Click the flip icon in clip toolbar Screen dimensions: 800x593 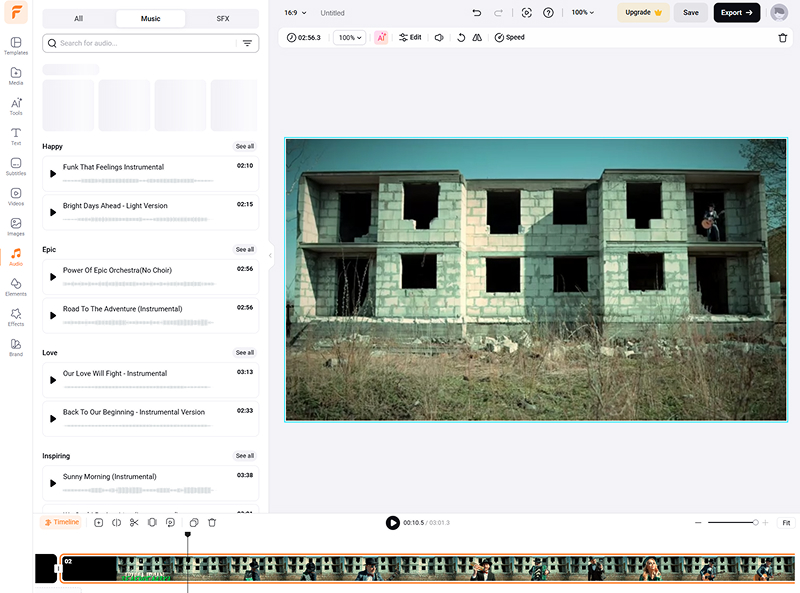point(477,38)
